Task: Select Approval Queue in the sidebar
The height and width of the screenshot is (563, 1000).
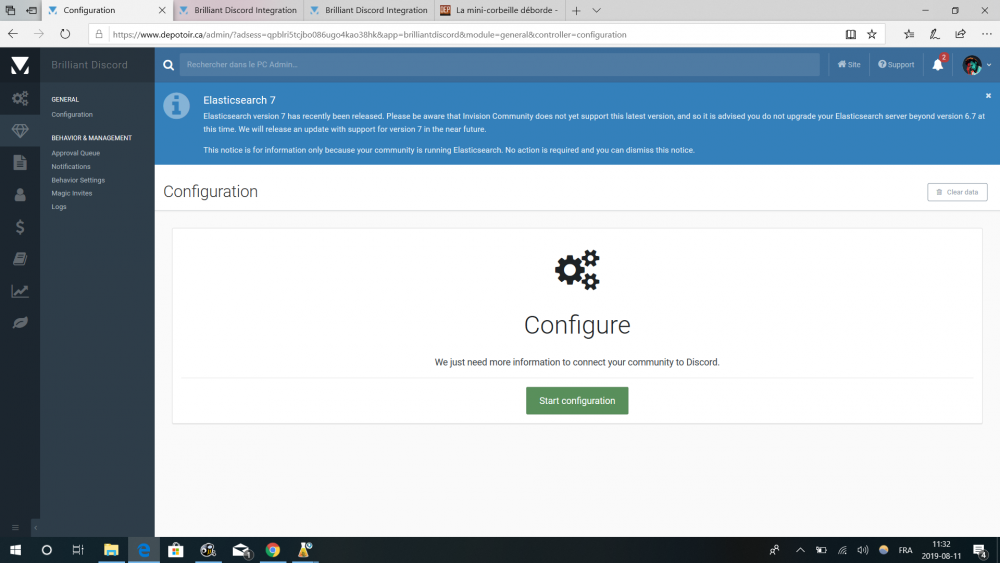Action: (x=76, y=153)
